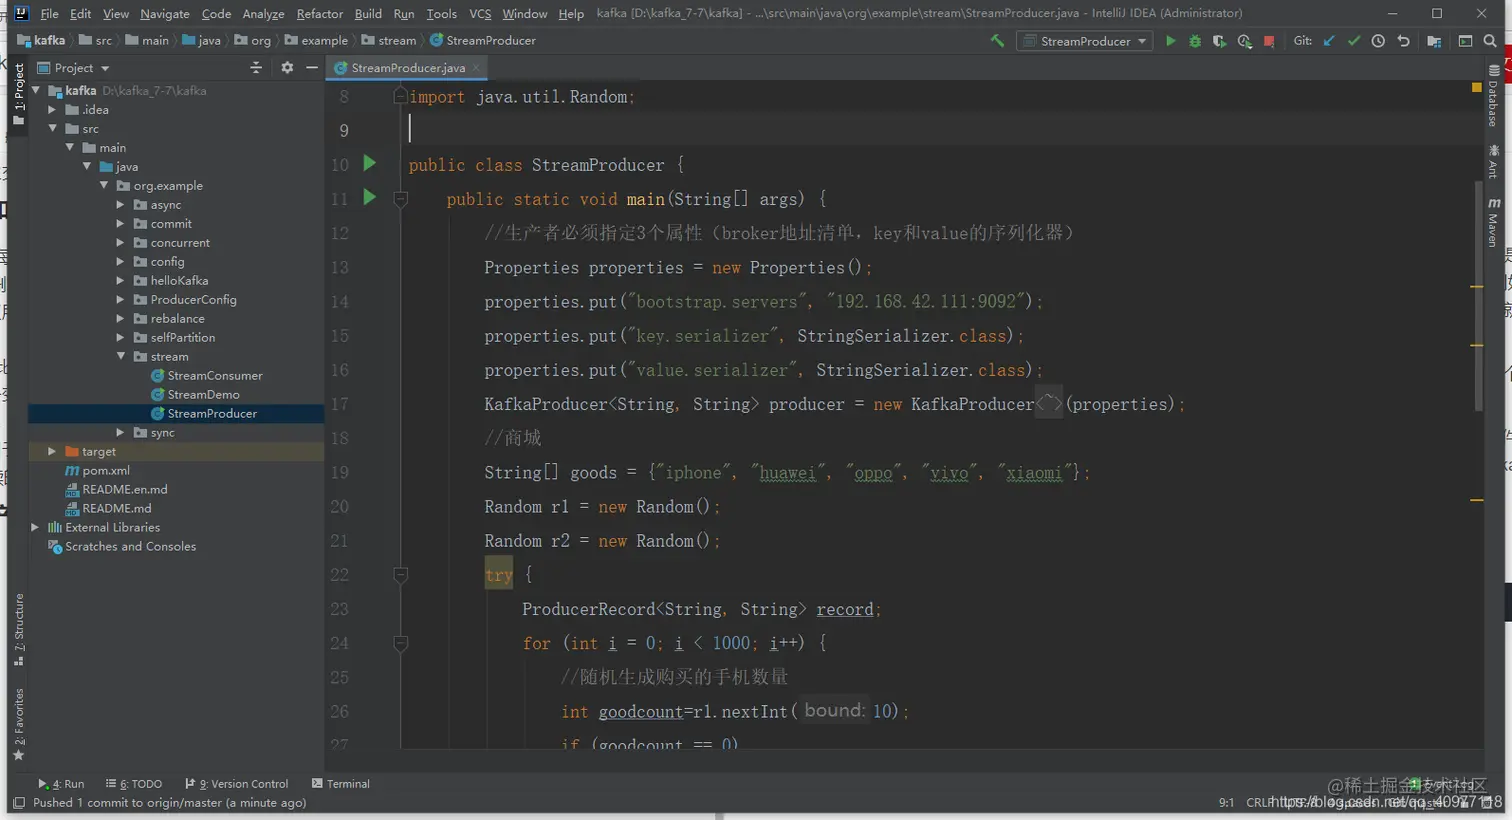Expand the target folder
Screen dimensions: 1512x820
(x=52, y=452)
